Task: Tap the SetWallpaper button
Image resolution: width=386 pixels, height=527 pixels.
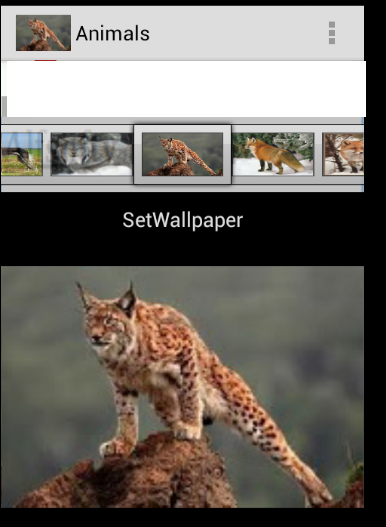Action: [183, 220]
